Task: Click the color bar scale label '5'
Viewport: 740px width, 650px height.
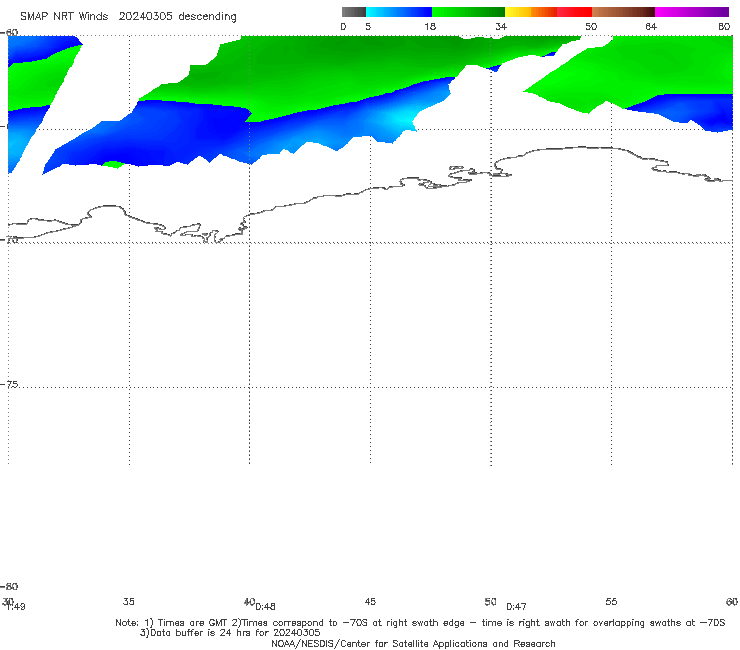Action: coord(368,27)
